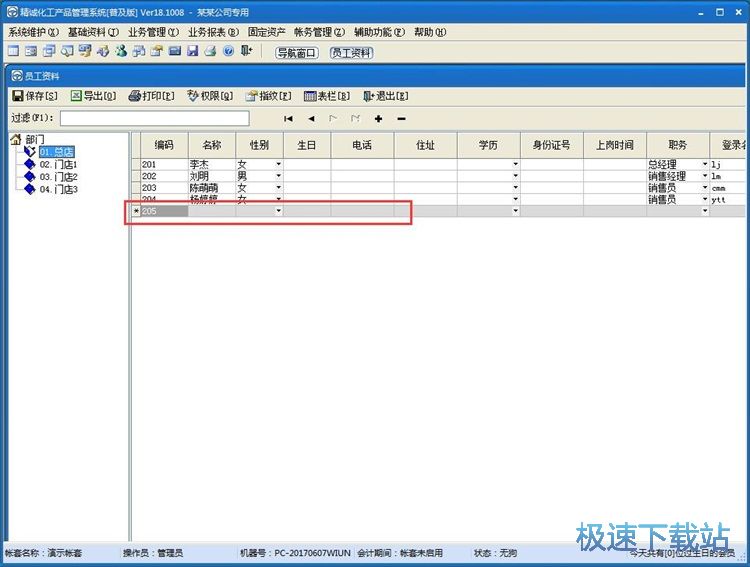Screen dimensions: 750x567
Task: Open gender dropdown for employee 203
Action: 278,188
